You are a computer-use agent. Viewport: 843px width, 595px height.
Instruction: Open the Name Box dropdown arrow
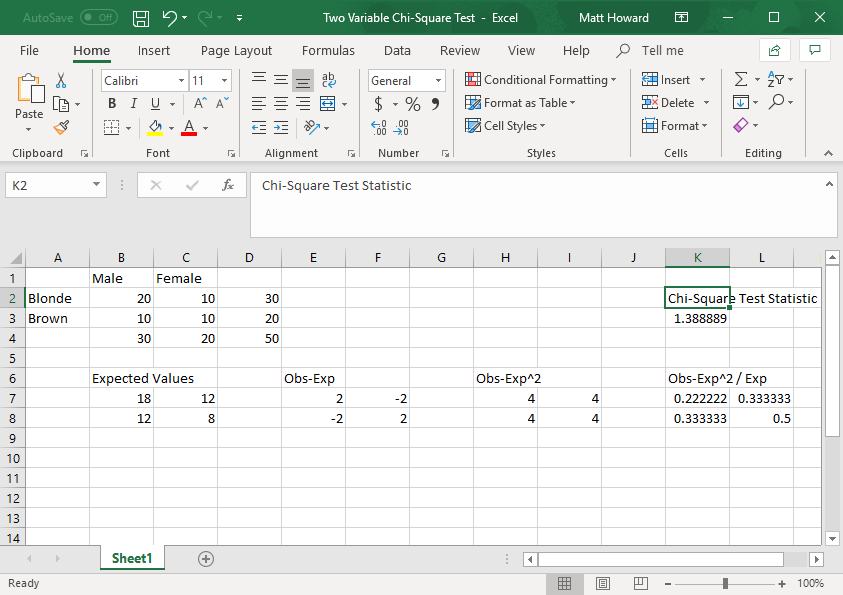point(96,185)
